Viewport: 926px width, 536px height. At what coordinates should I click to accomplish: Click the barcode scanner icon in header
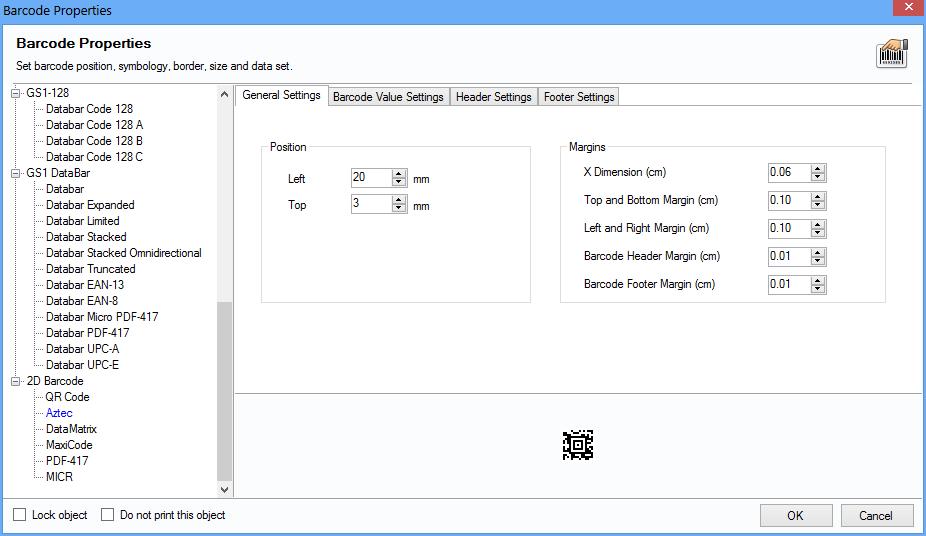coord(891,54)
